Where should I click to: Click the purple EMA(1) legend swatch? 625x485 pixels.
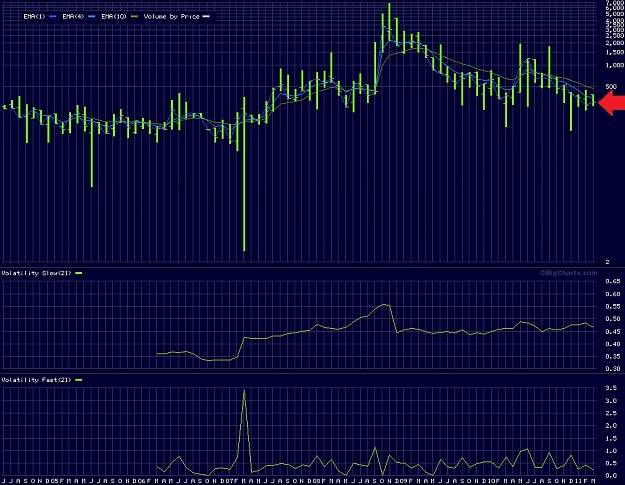(x=53, y=16)
